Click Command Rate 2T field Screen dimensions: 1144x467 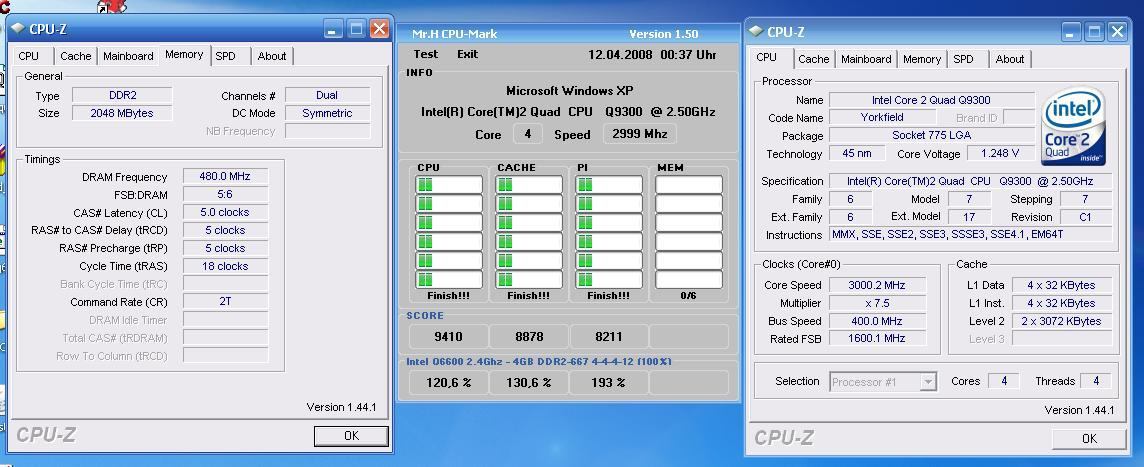pos(225,301)
